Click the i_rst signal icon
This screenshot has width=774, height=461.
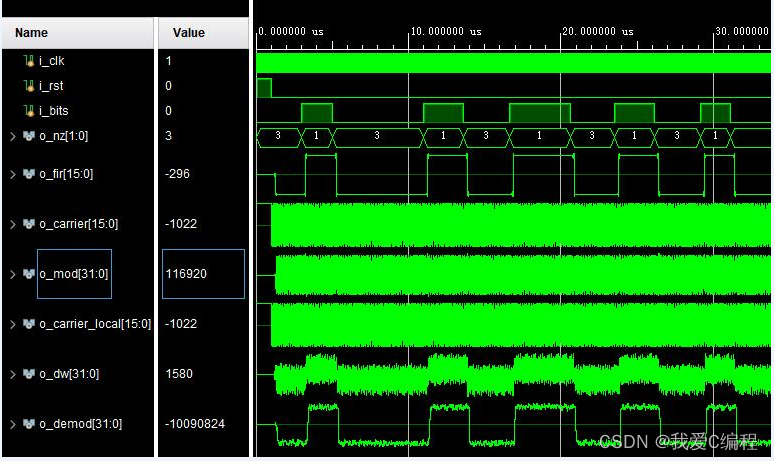[28, 86]
